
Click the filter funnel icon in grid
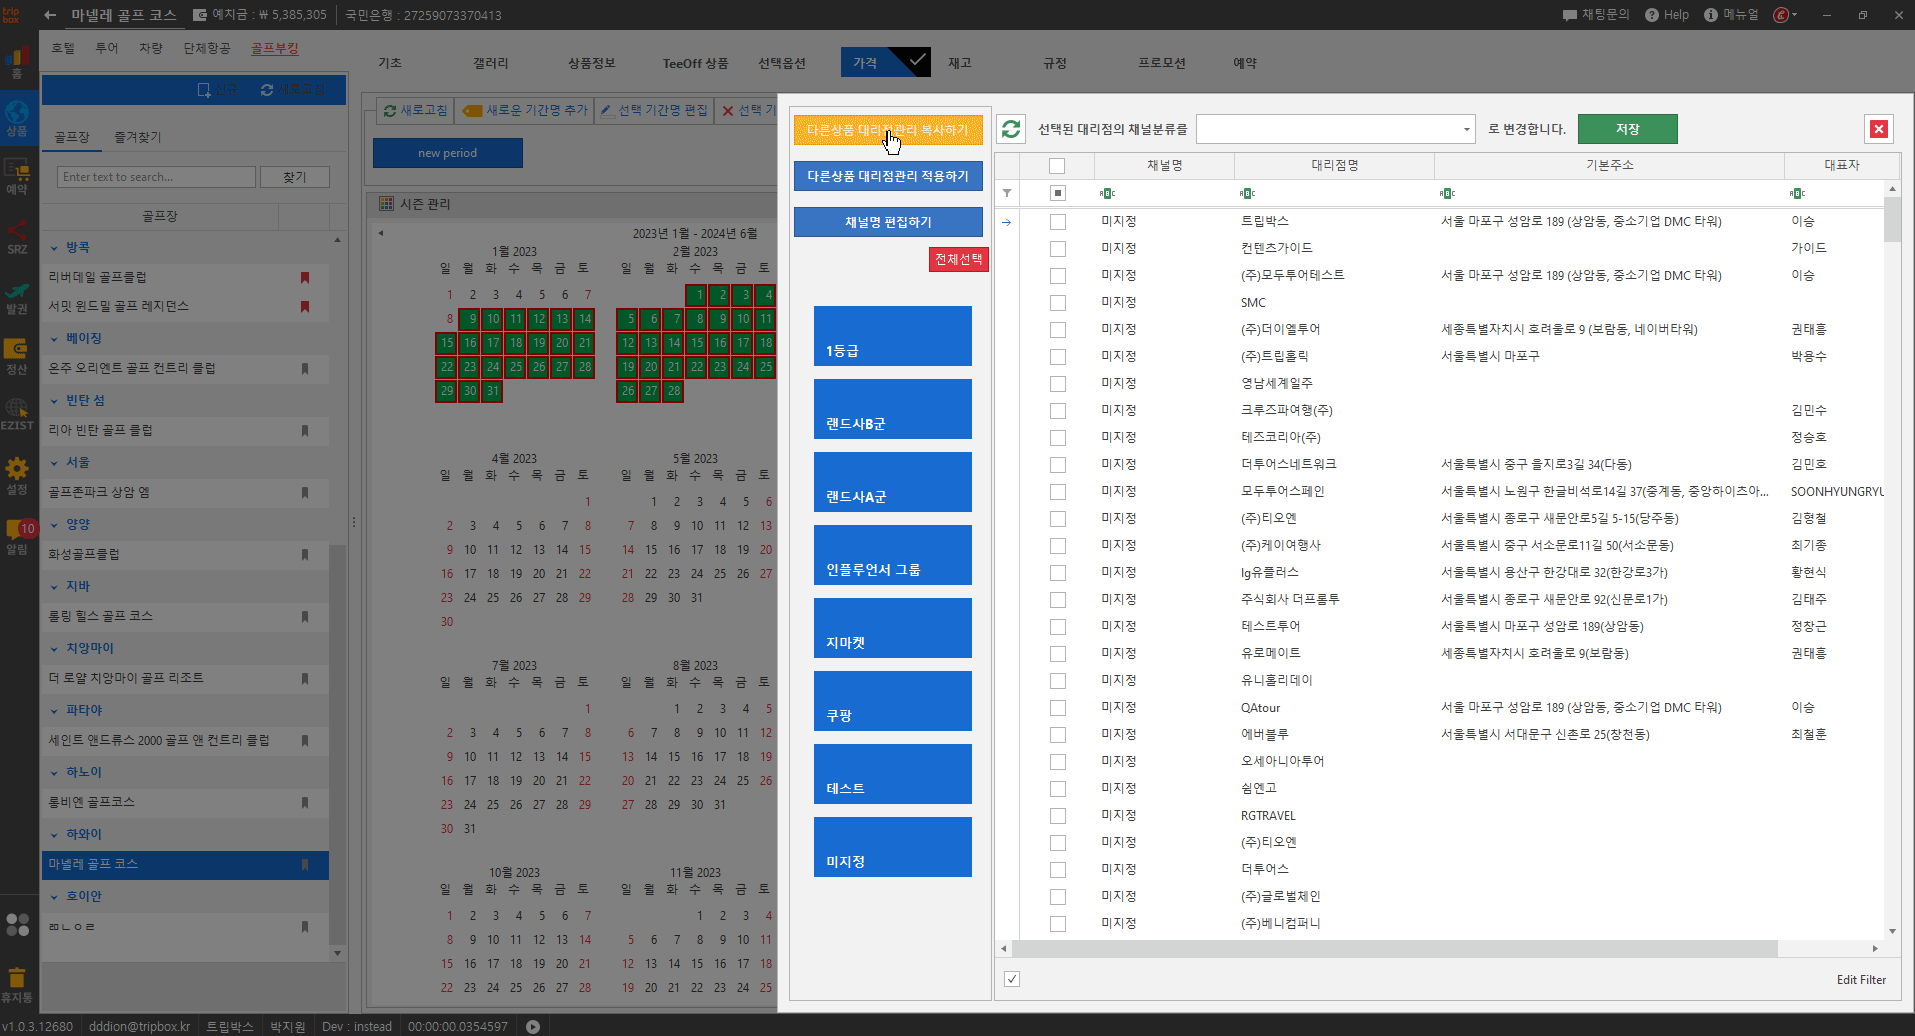pyautogui.click(x=1007, y=193)
